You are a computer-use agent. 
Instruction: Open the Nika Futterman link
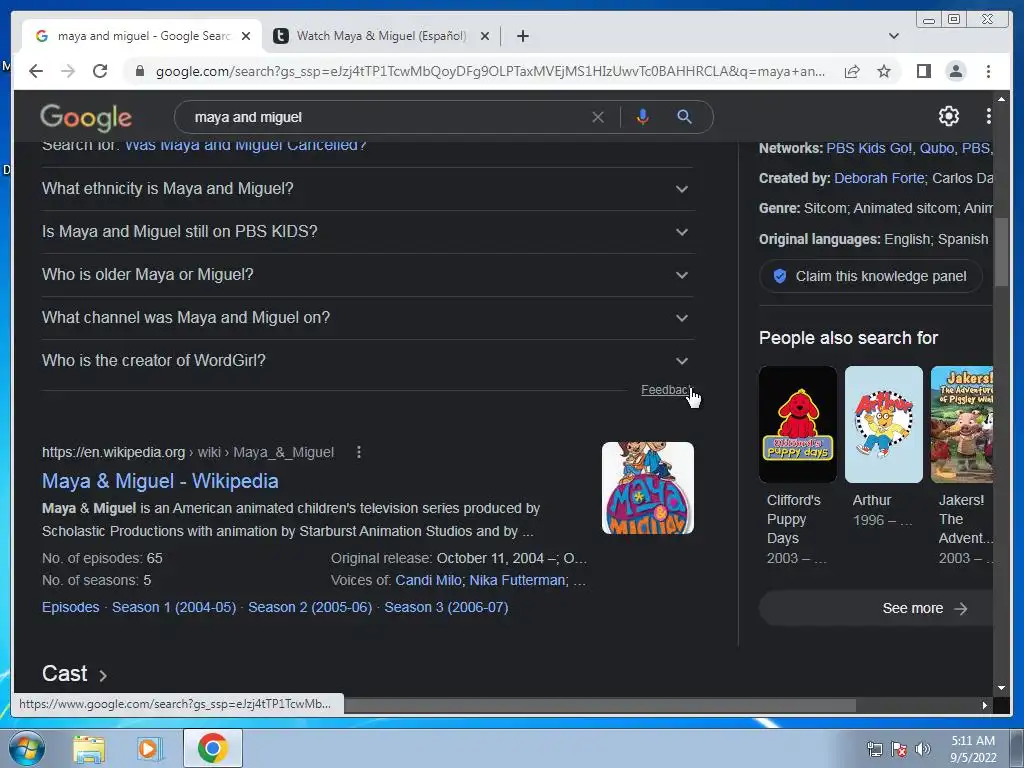517,580
